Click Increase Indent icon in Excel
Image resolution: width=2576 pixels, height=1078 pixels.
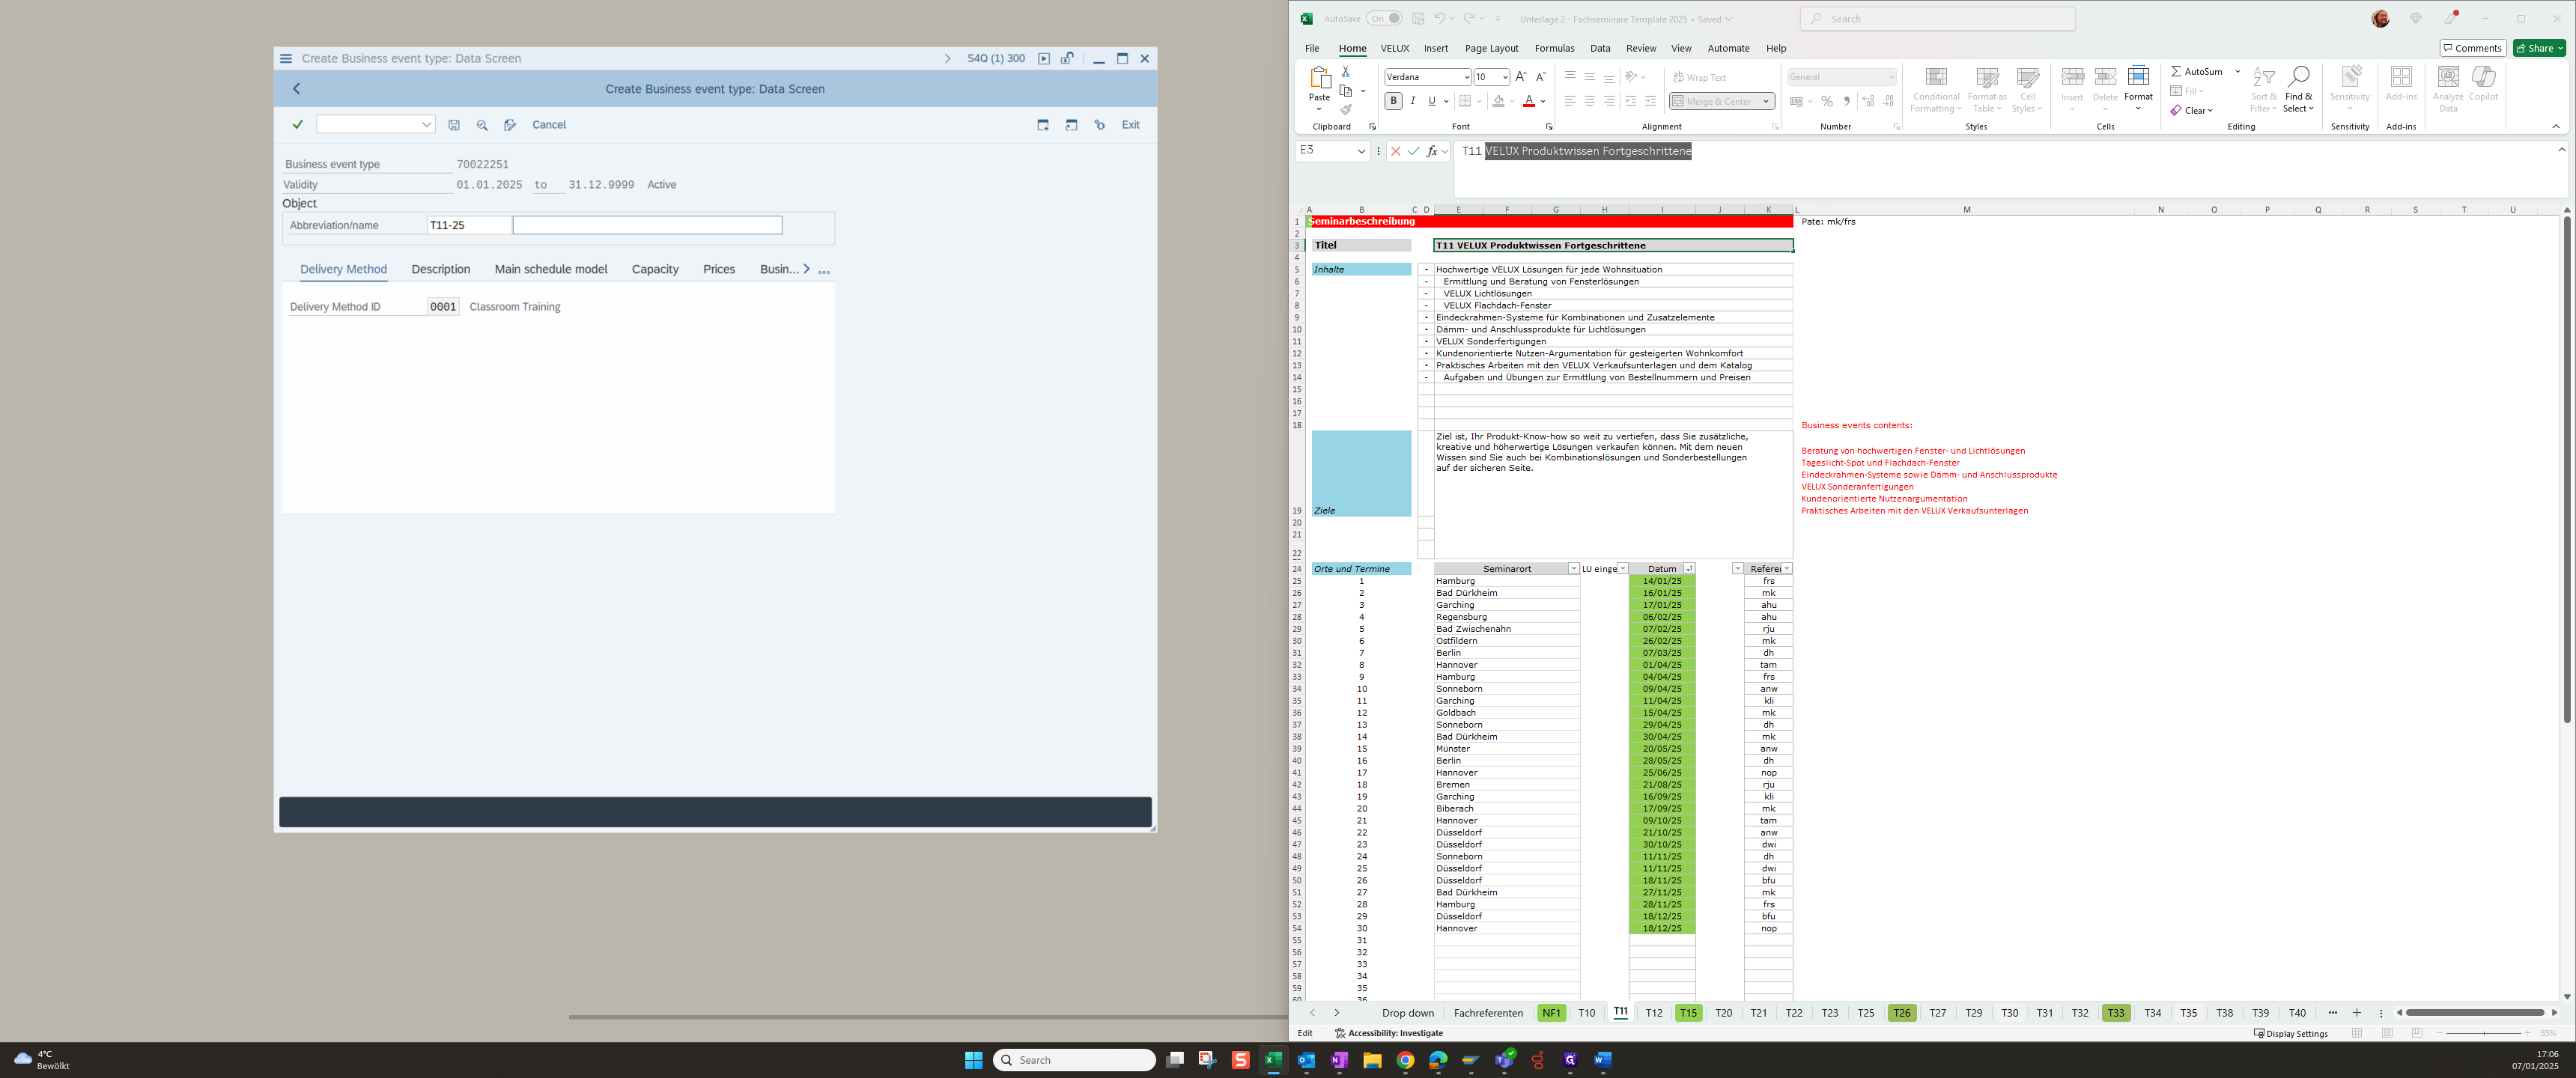coord(1651,101)
